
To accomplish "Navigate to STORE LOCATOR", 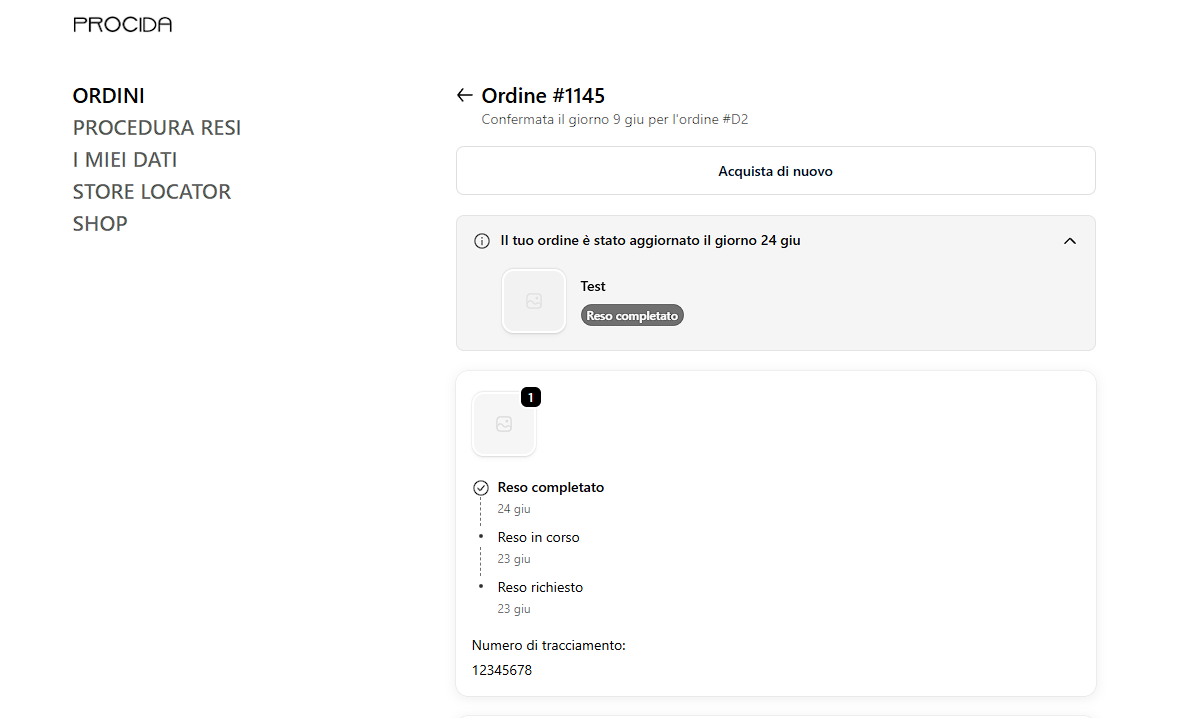I will [152, 191].
